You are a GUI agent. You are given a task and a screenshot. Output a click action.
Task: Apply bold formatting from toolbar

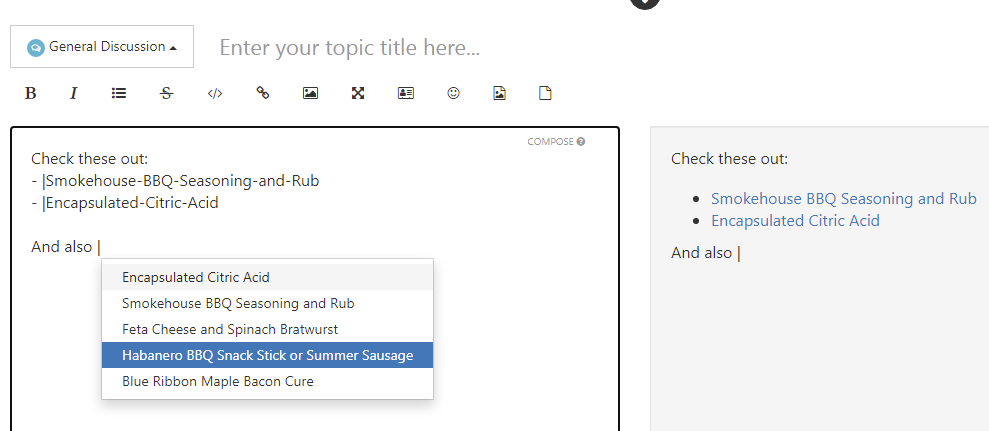[30, 93]
